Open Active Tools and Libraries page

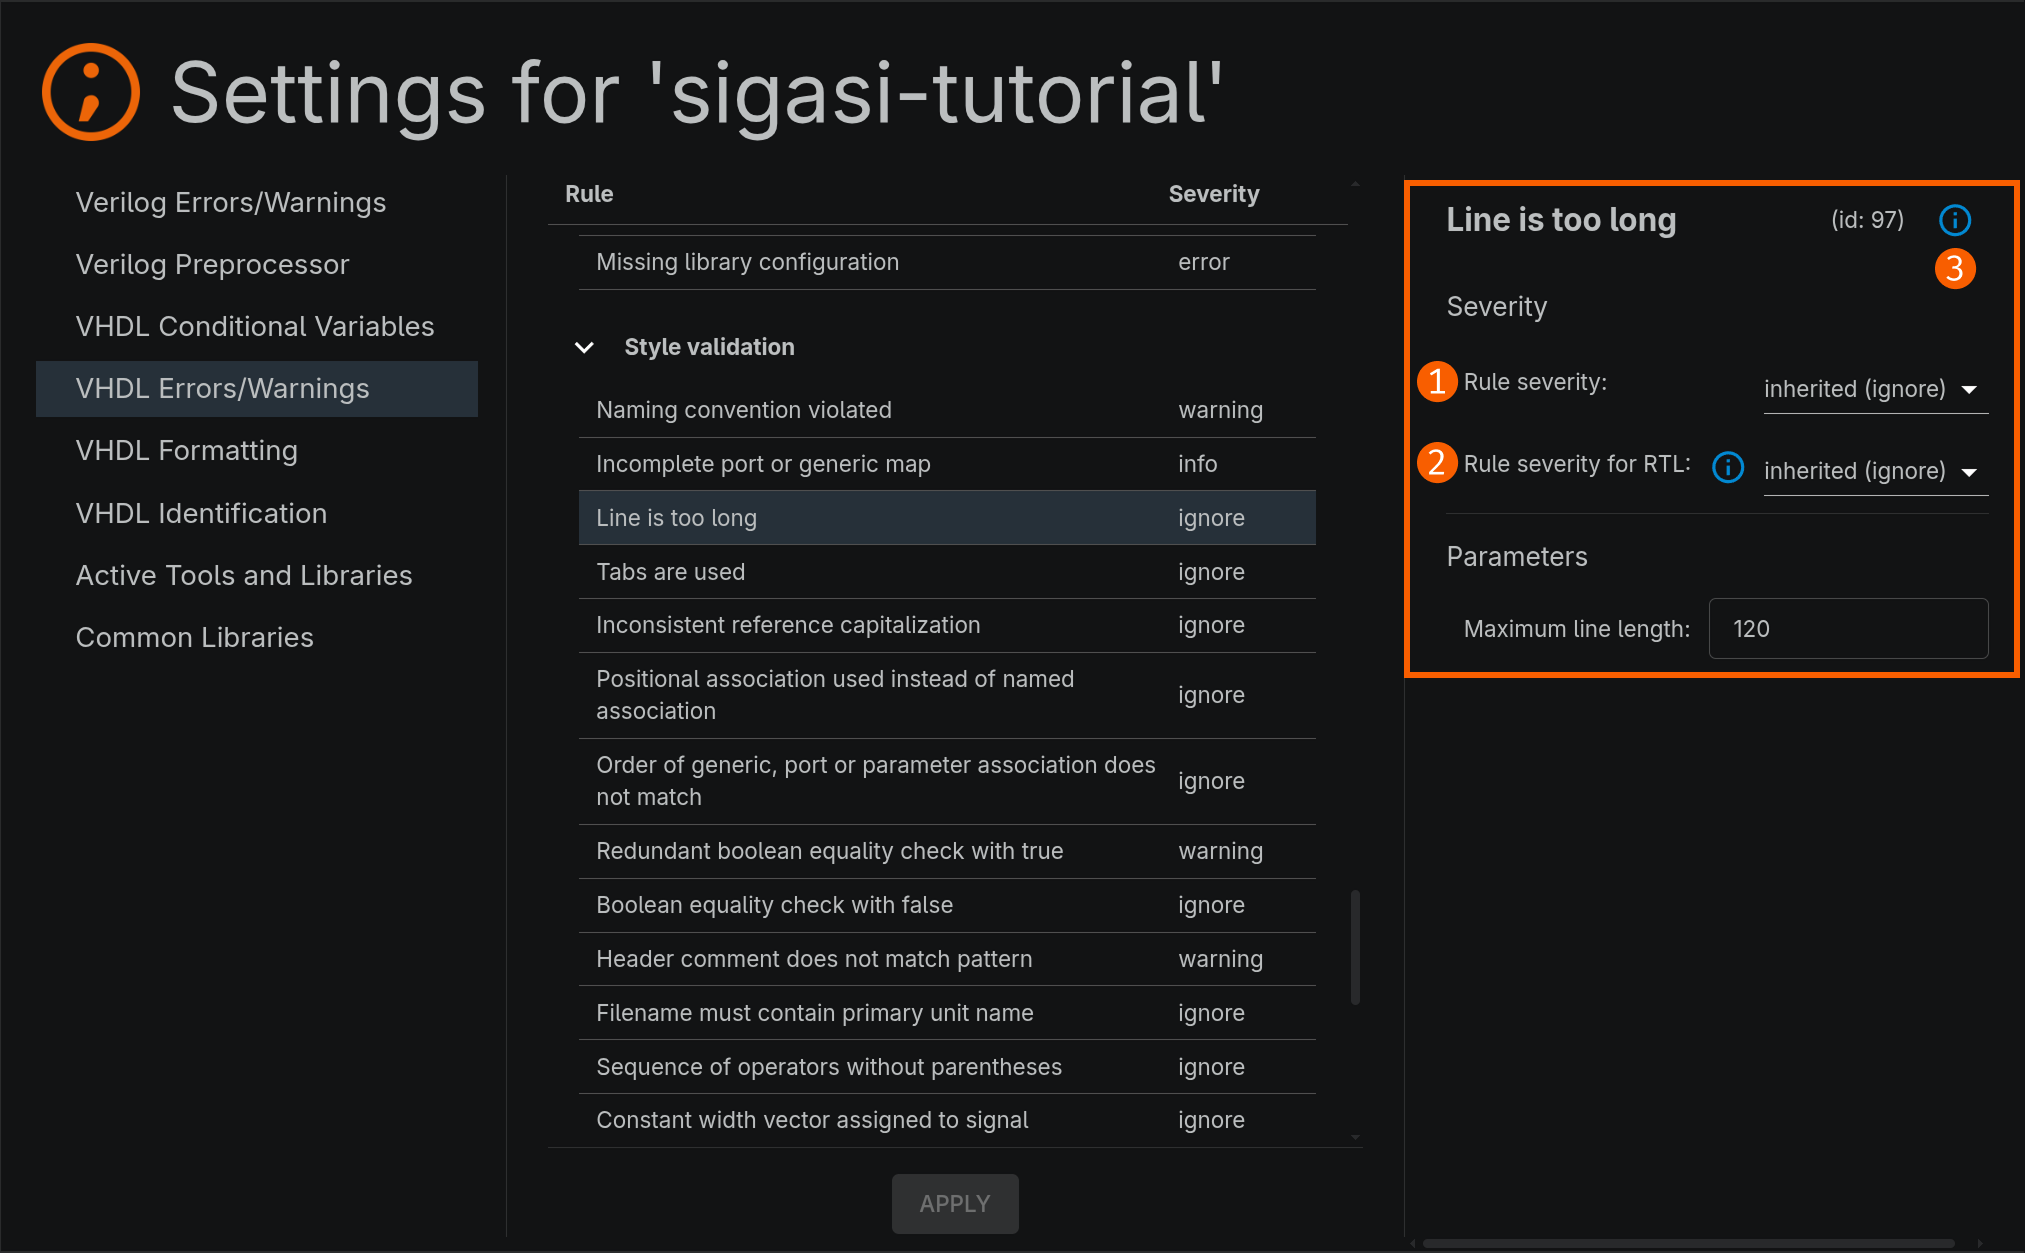pos(257,575)
